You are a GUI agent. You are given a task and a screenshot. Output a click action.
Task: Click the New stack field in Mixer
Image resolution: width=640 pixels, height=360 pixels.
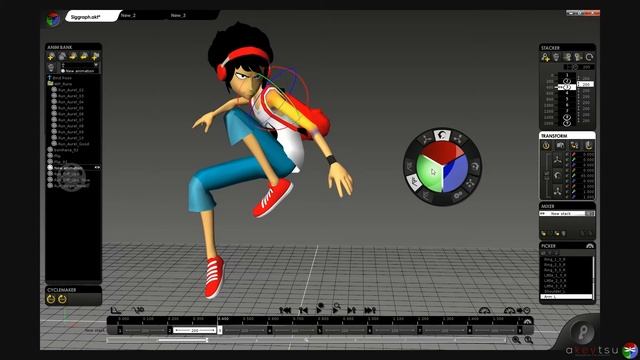(x=562, y=213)
